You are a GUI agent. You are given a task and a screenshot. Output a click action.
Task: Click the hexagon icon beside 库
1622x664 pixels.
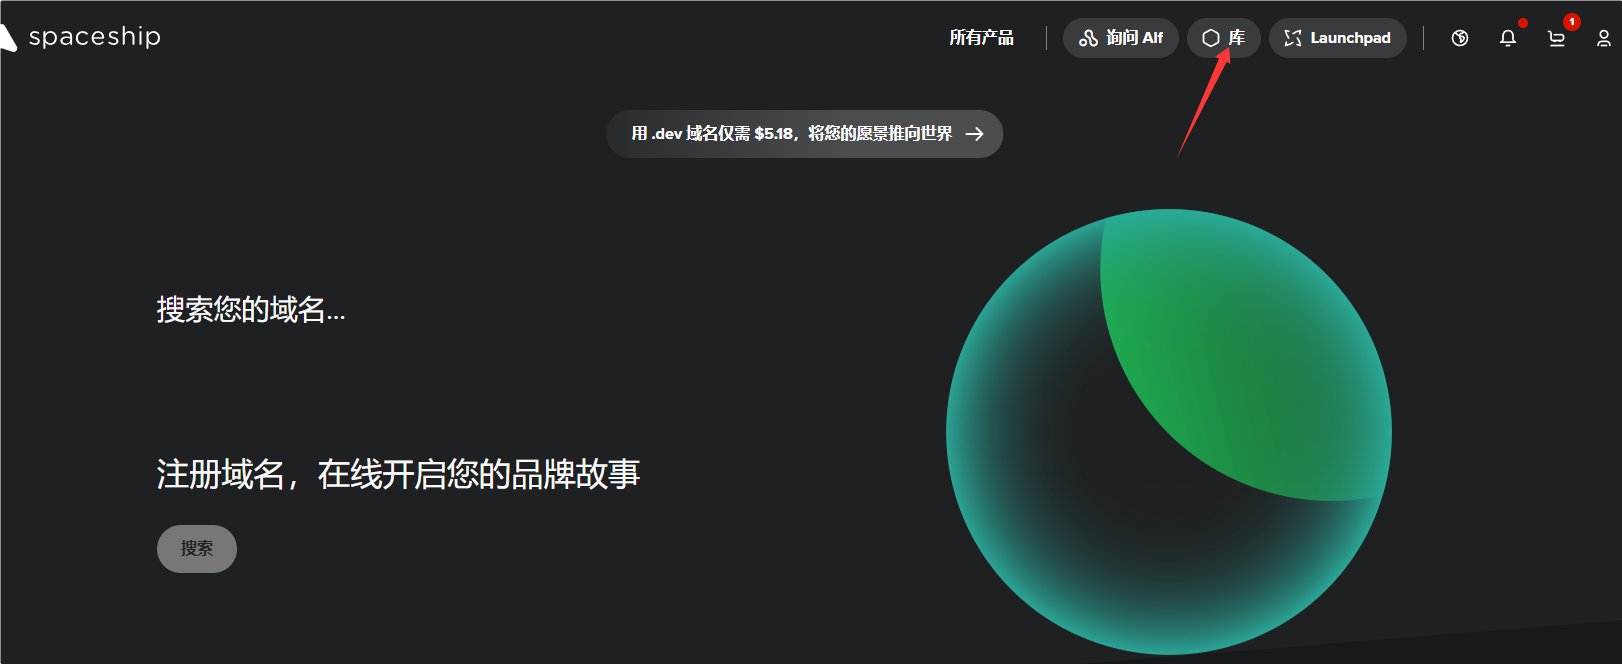pos(1210,38)
